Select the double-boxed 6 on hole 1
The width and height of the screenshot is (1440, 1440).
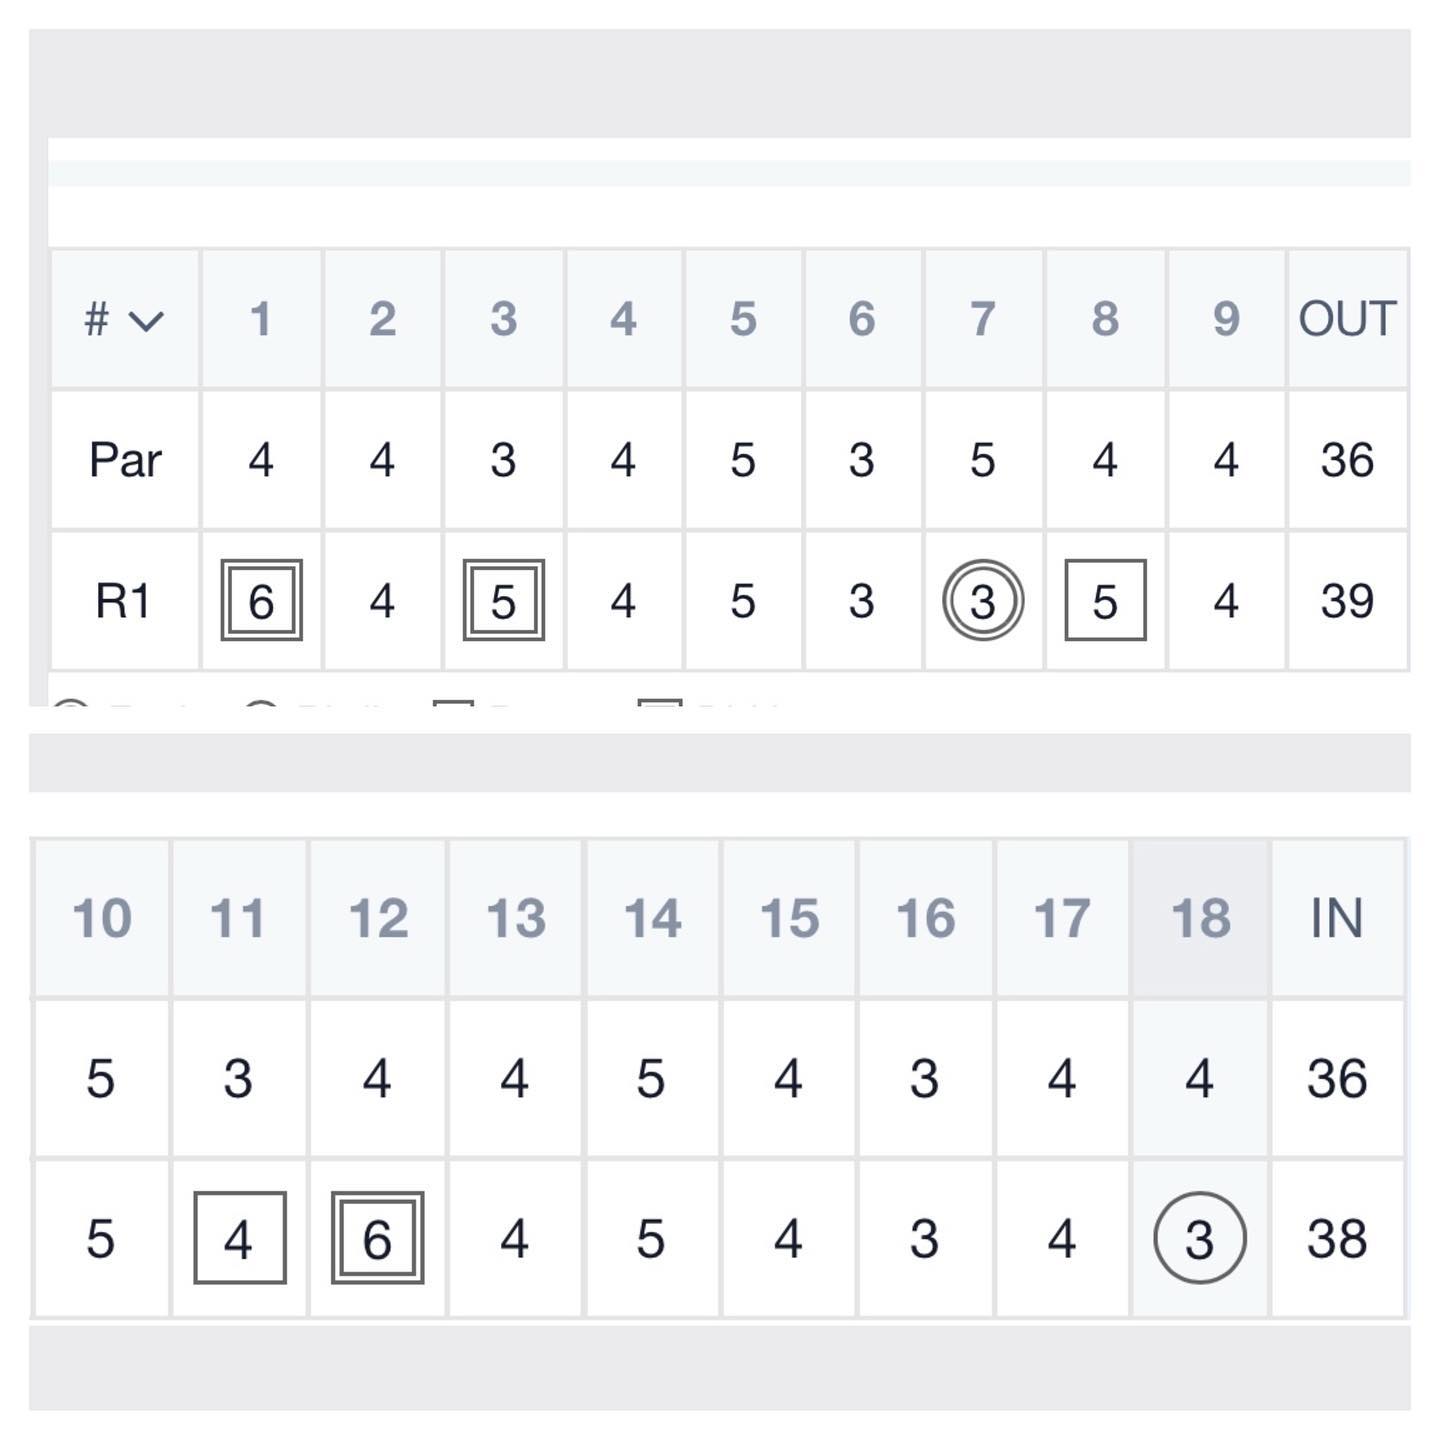pos(262,600)
